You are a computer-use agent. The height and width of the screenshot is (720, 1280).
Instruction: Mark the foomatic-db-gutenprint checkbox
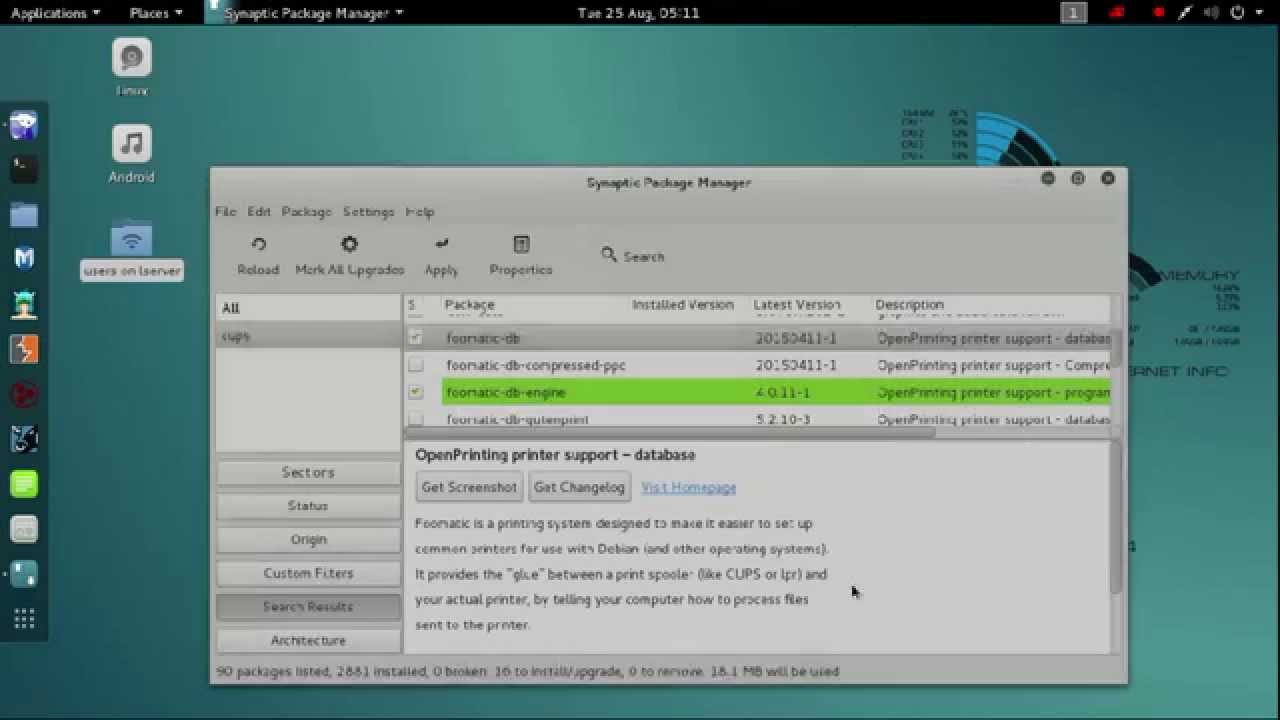(415, 419)
